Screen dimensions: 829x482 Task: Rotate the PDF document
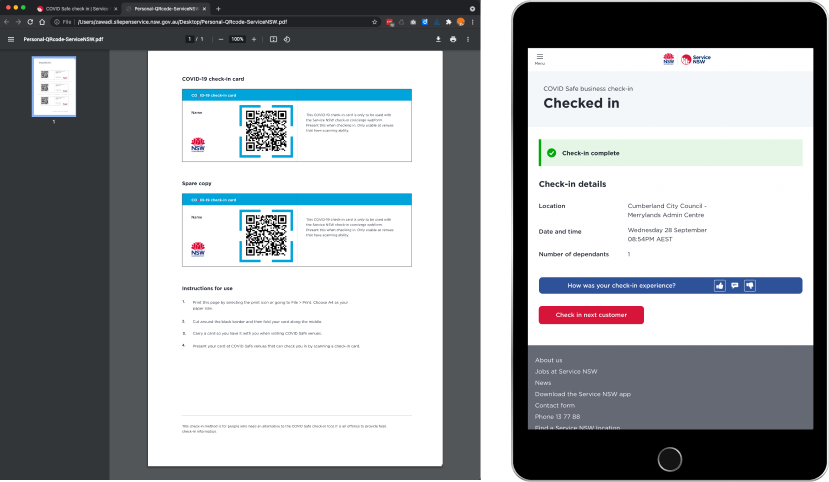coord(287,39)
